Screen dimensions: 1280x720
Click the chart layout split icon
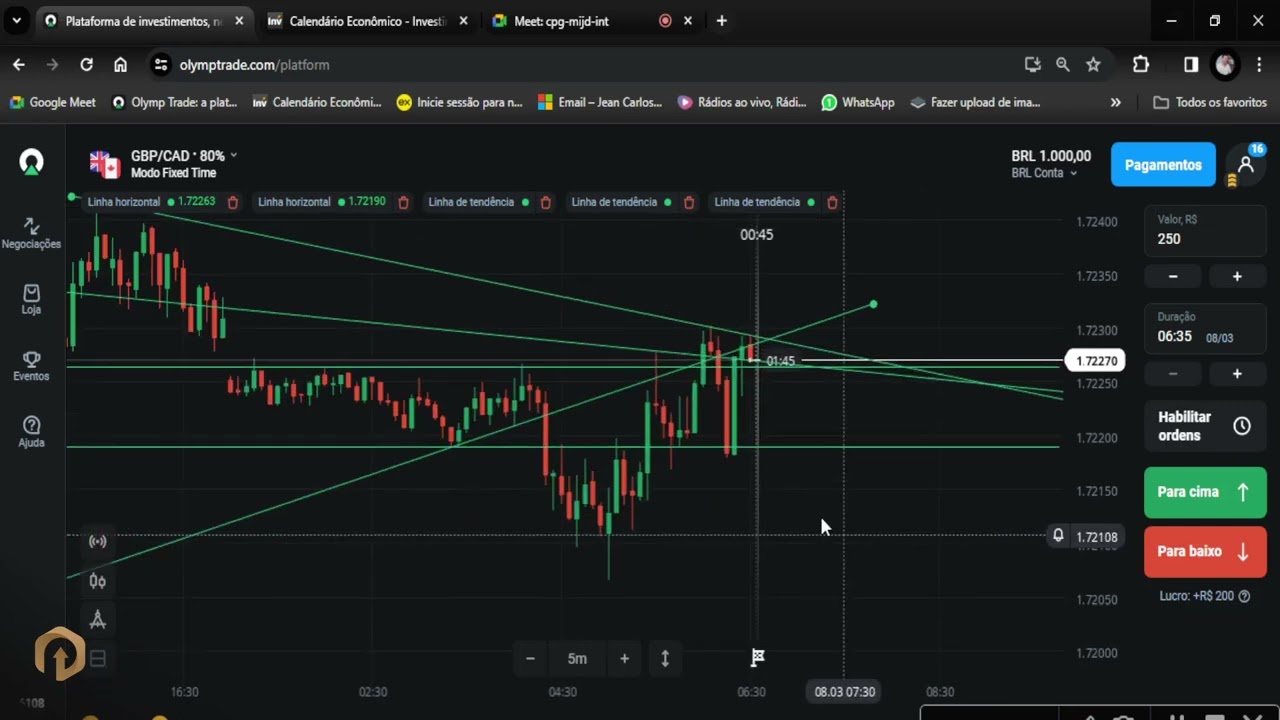pyautogui.click(x=98, y=658)
